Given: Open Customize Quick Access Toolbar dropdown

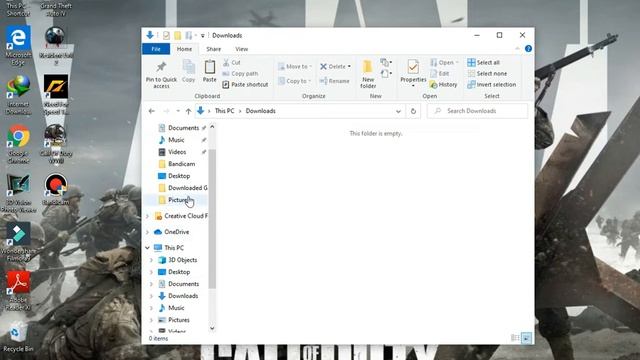Looking at the screenshot, I should pos(202,36).
